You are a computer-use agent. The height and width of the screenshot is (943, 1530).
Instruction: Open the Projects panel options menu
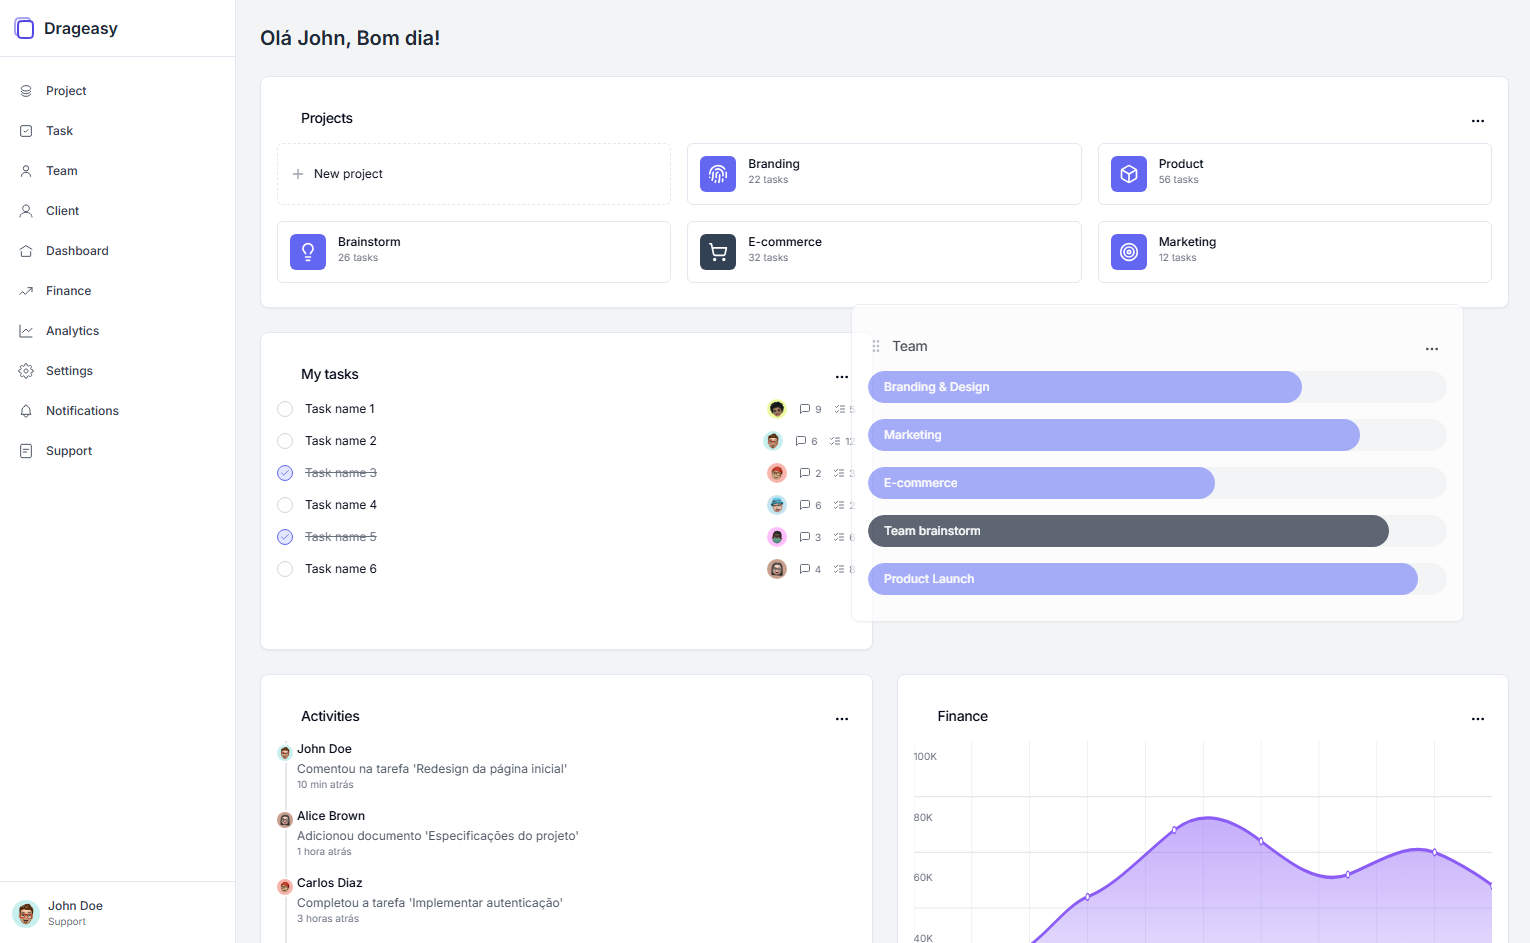tap(1477, 120)
